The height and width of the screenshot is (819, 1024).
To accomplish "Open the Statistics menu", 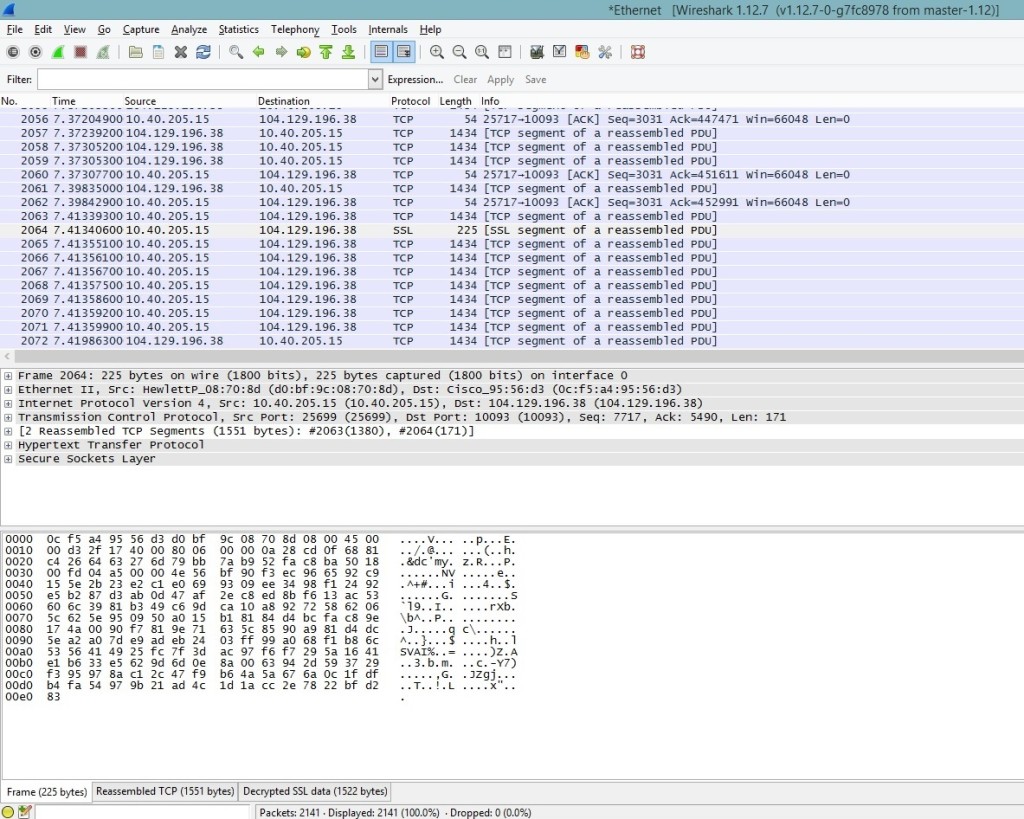I will pyautogui.click(x=238, y=29).
